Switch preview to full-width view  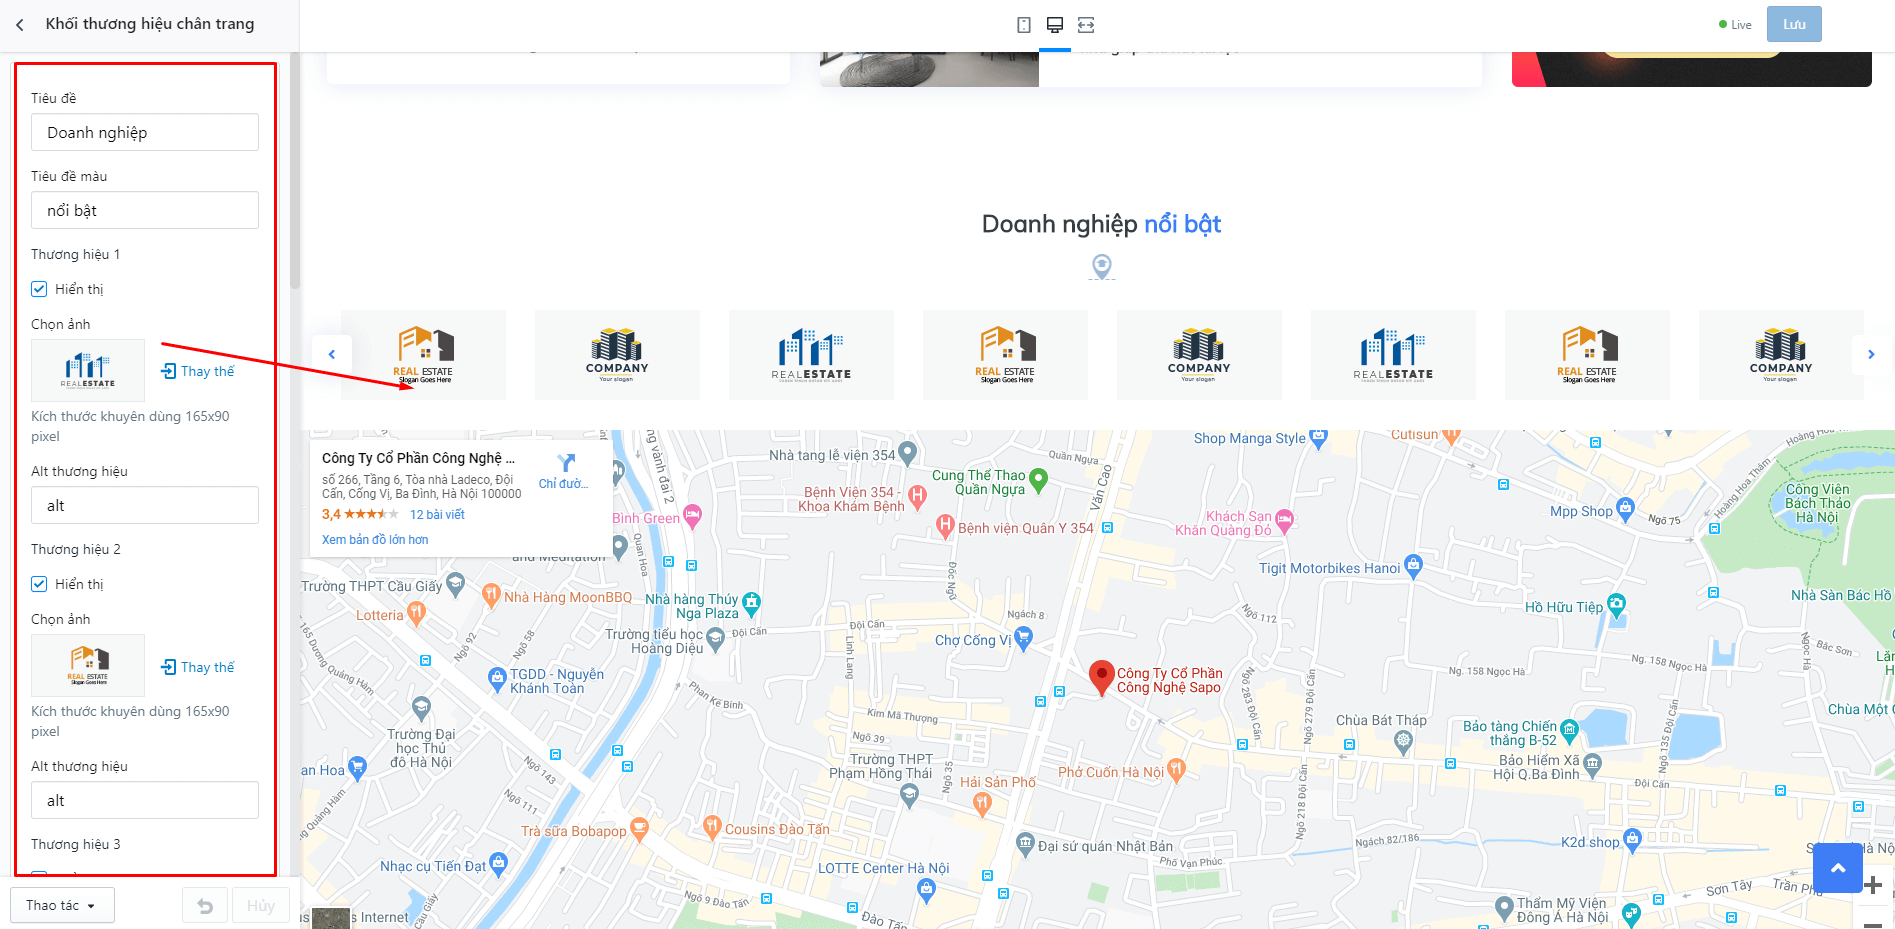point(1086,25)
